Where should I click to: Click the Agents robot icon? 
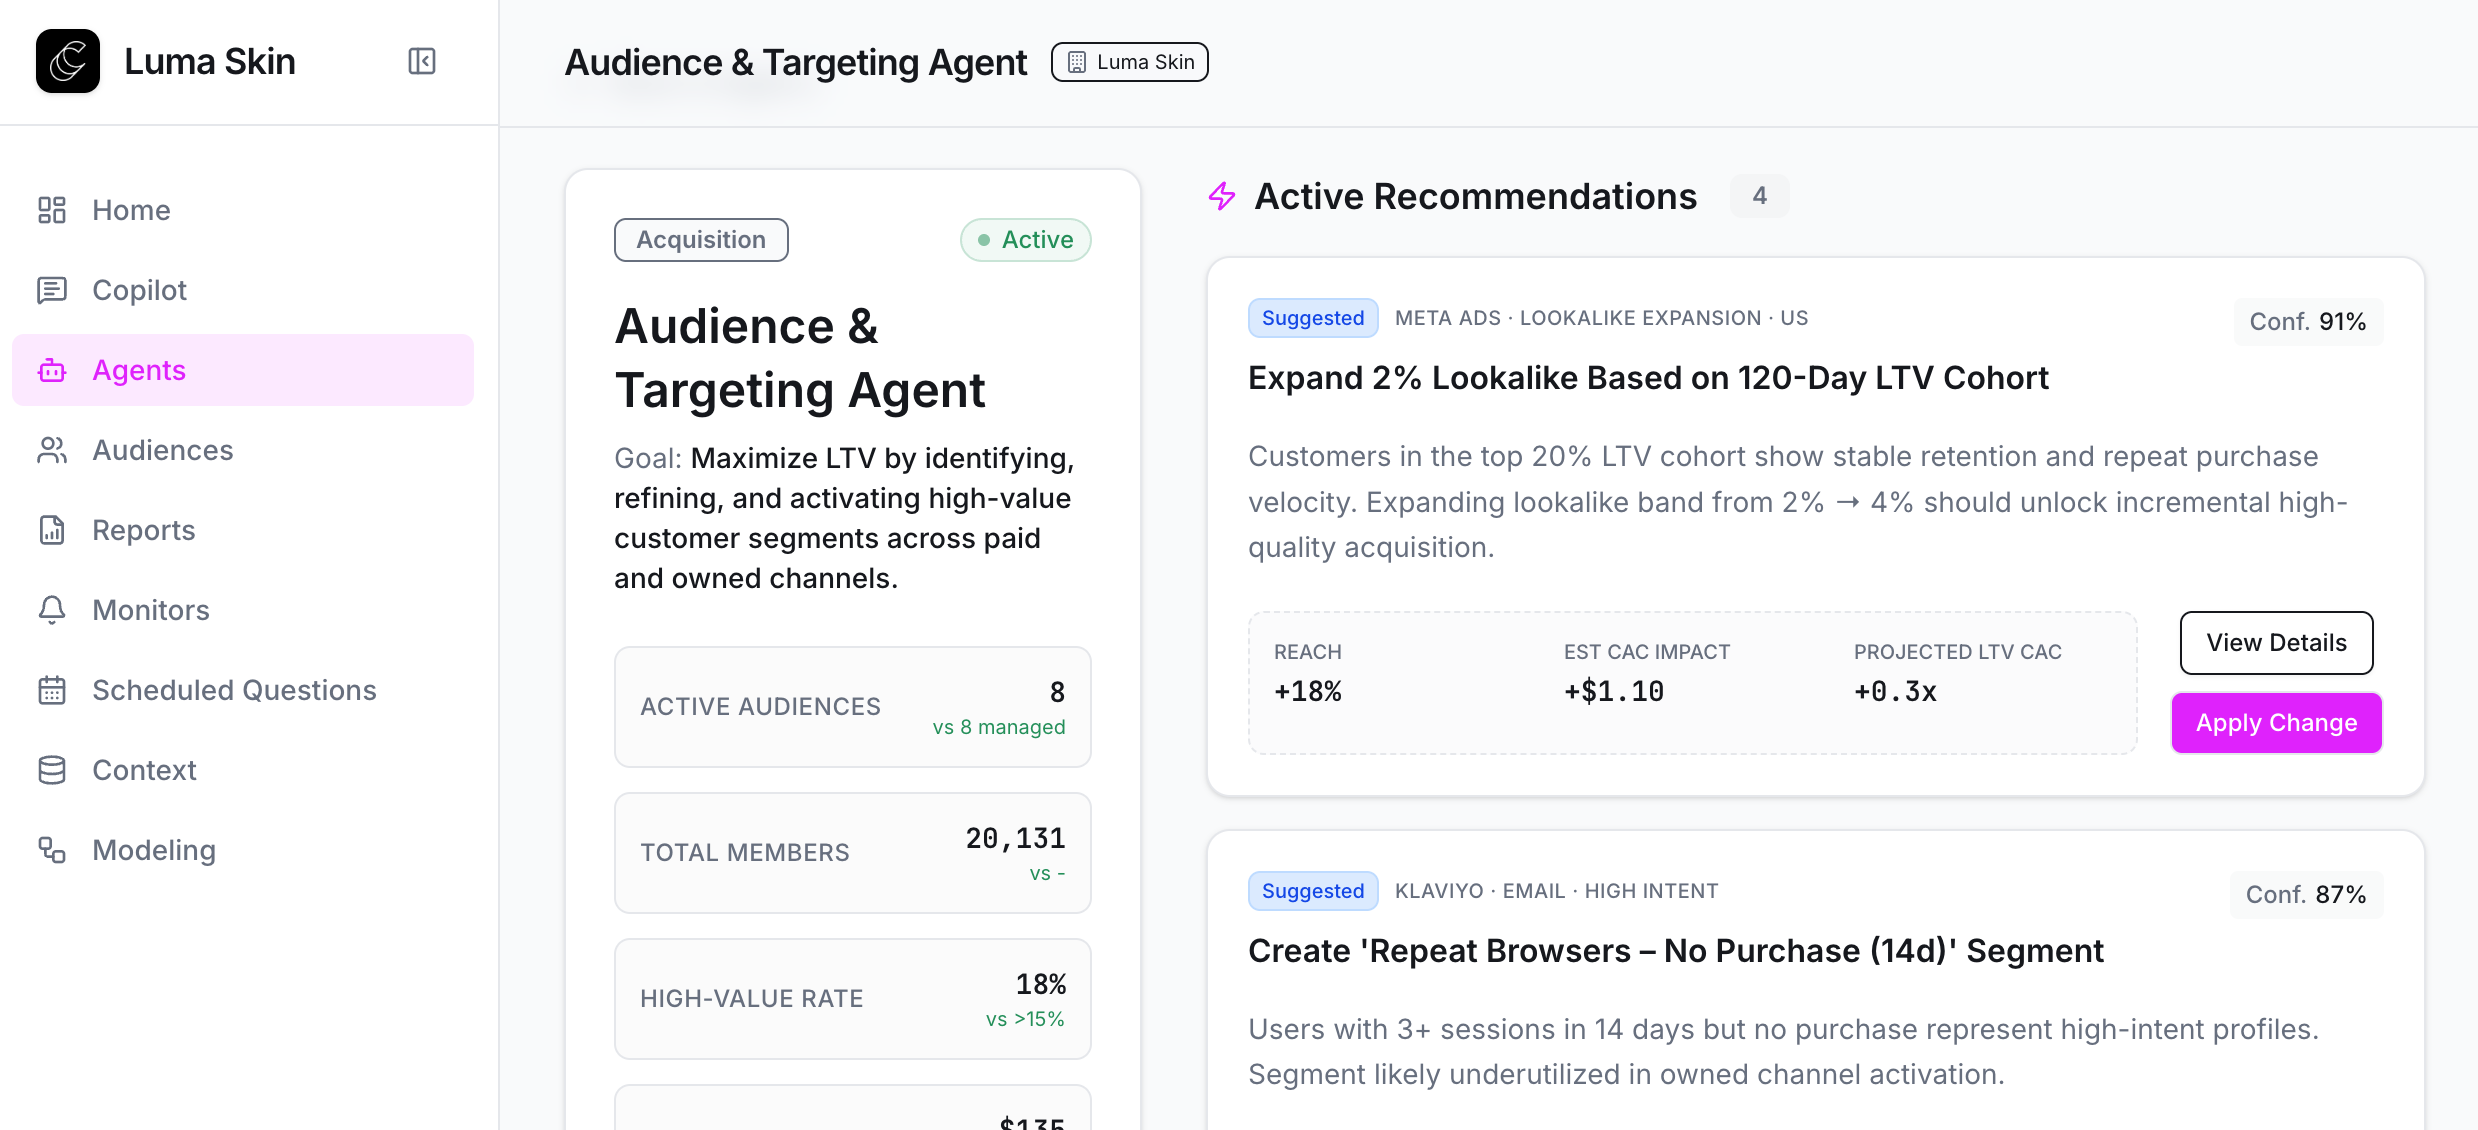[52, 371]
